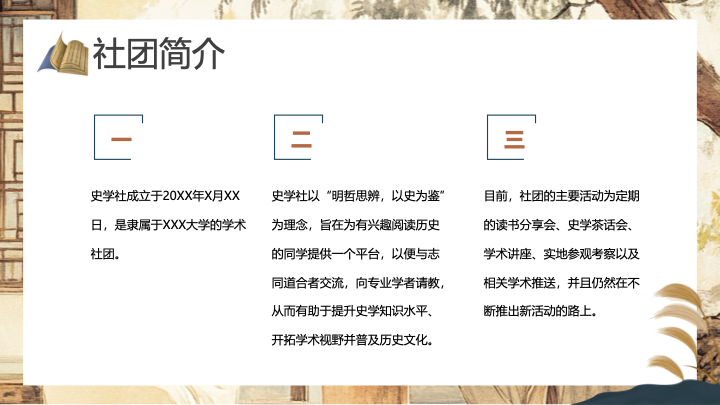The width and height of the screenshot is (720, 405).
Task: Select the line 学术讲座、实地参观考察以及
Action: pos(562,254)
